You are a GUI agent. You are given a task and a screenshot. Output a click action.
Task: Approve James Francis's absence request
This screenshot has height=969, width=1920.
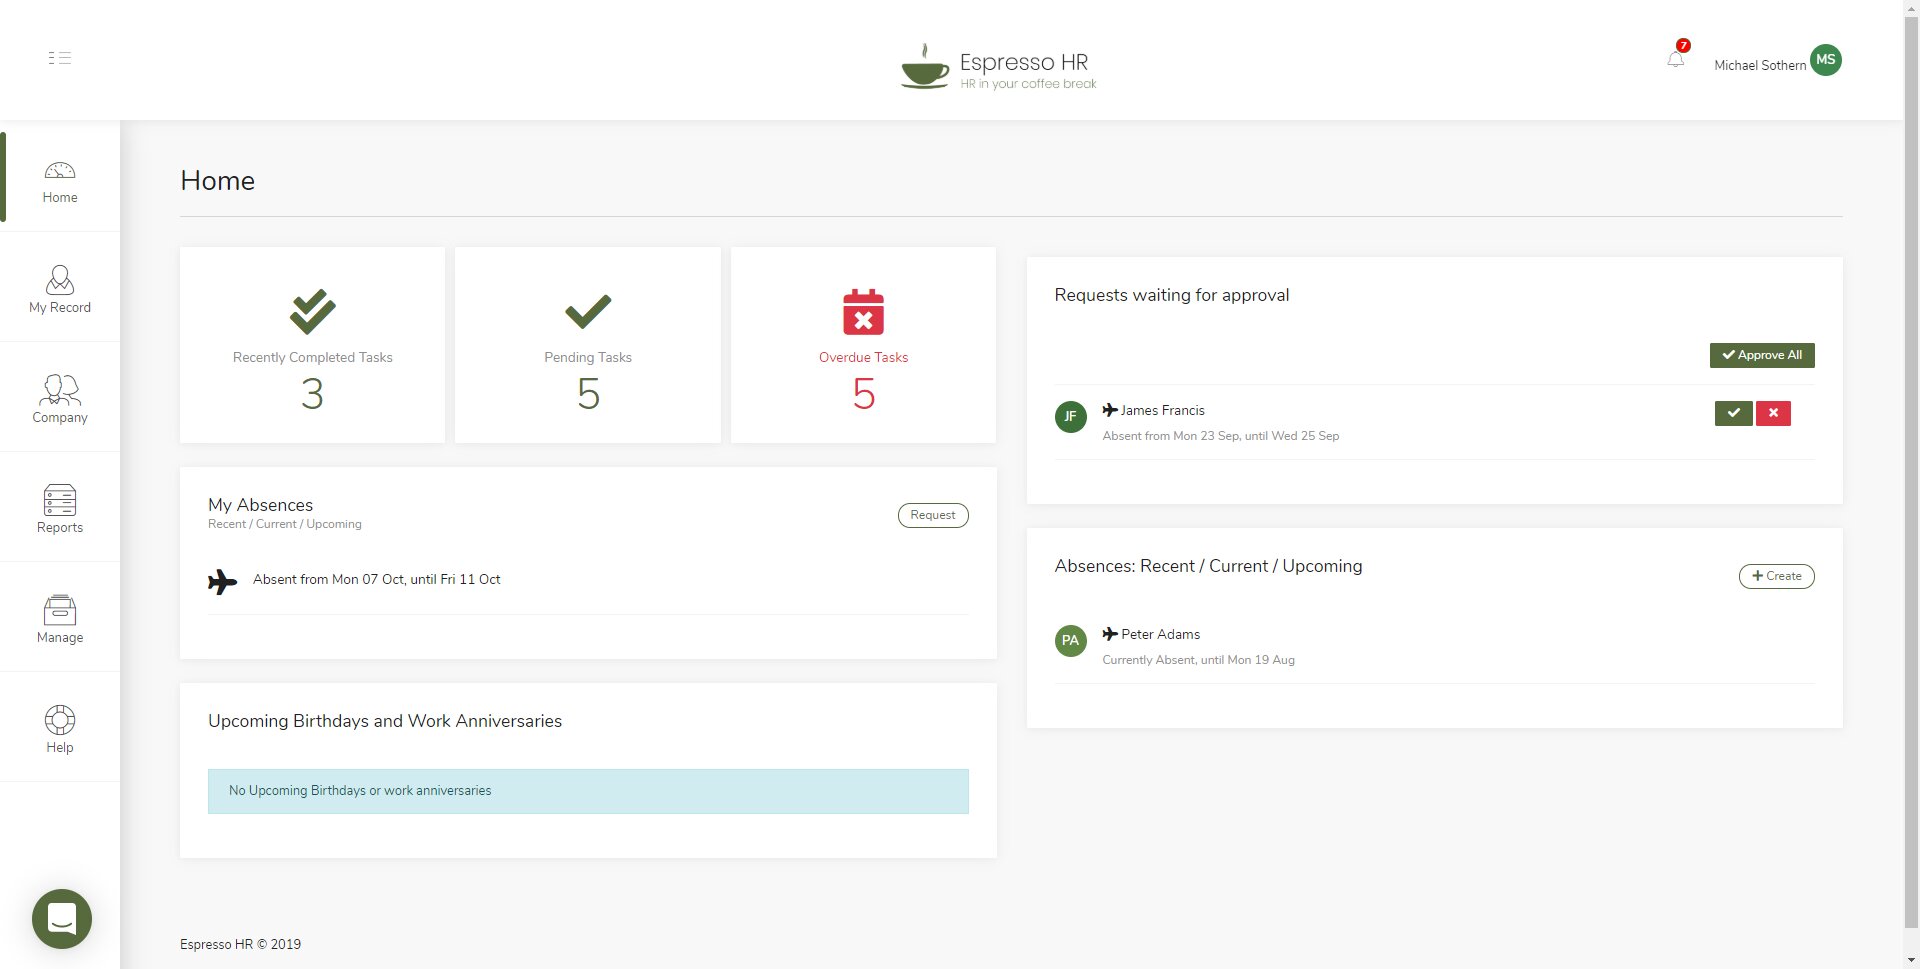point(1733,413)
